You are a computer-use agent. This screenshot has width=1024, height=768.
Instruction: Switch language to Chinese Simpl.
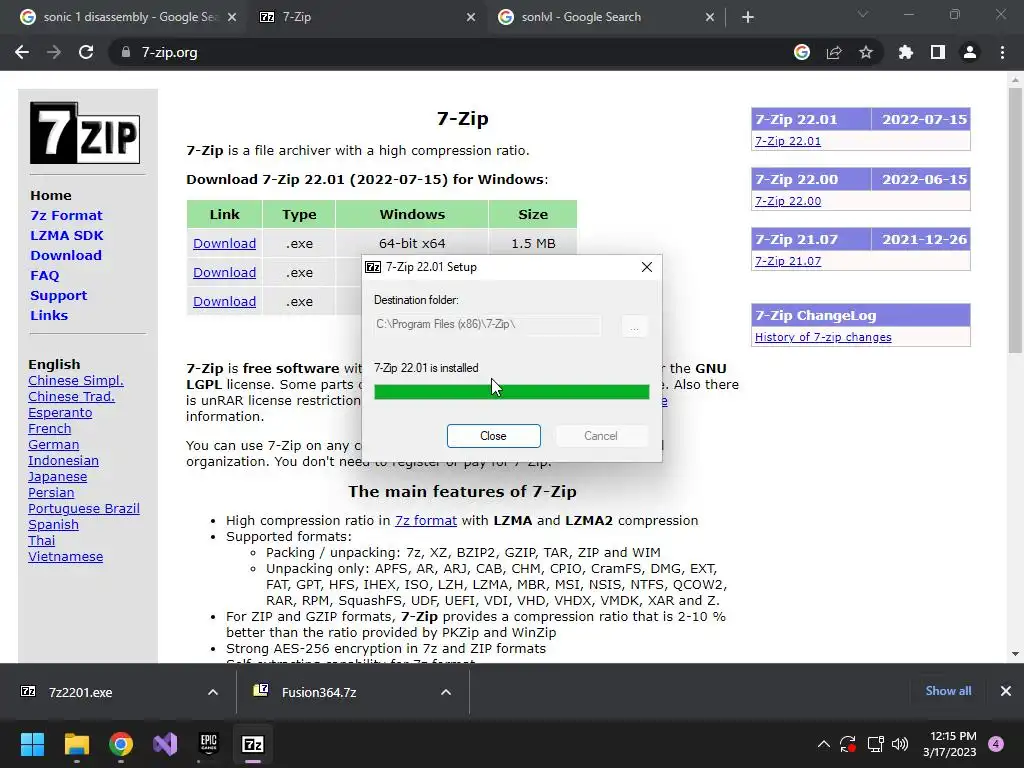pos(76,381)
